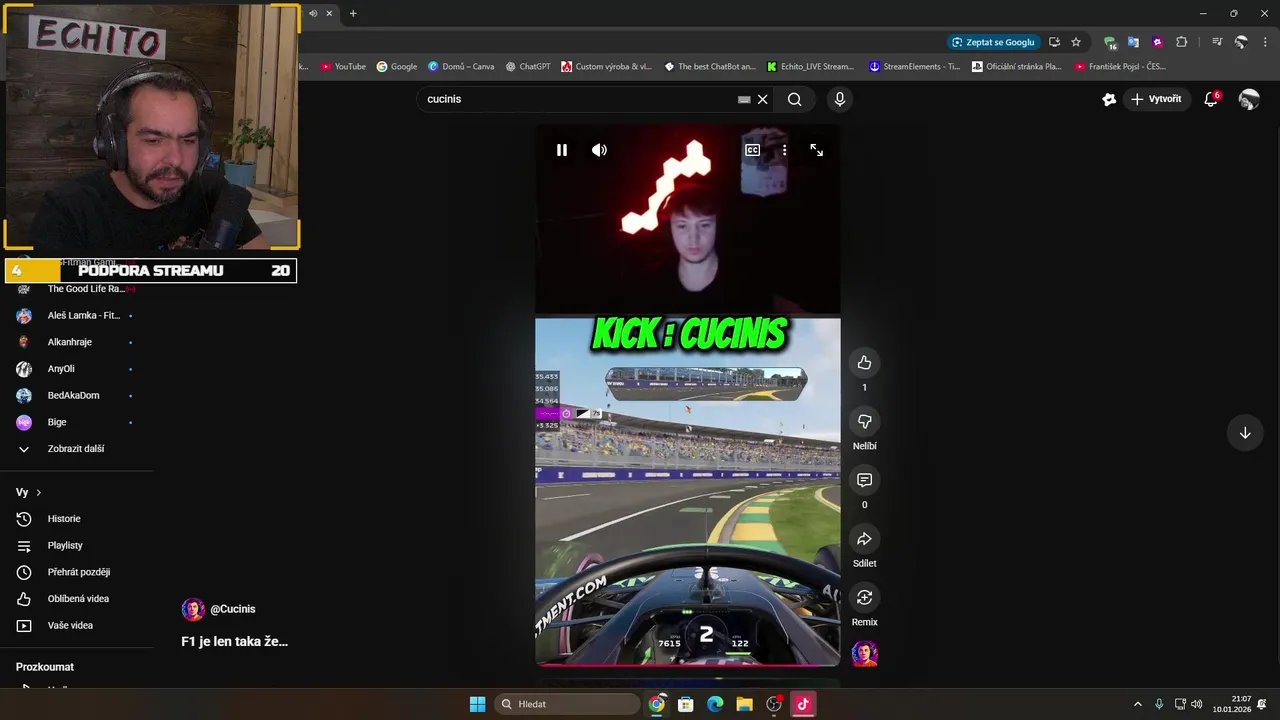Viewport: 1280px width, 720px height.
Task: Go to next Short with down arrow
Action: click(x=1245, y=433)
